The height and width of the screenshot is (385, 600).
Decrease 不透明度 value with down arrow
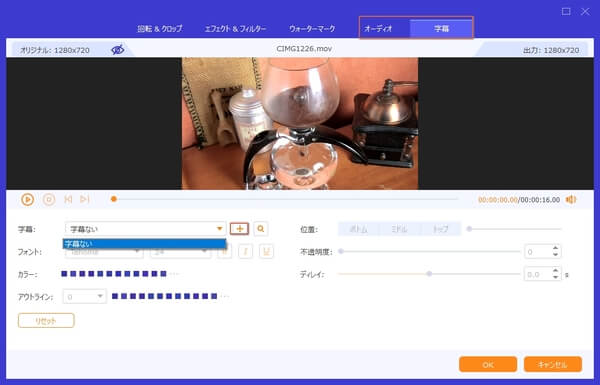pyautogui.click(x=555, y=255)
